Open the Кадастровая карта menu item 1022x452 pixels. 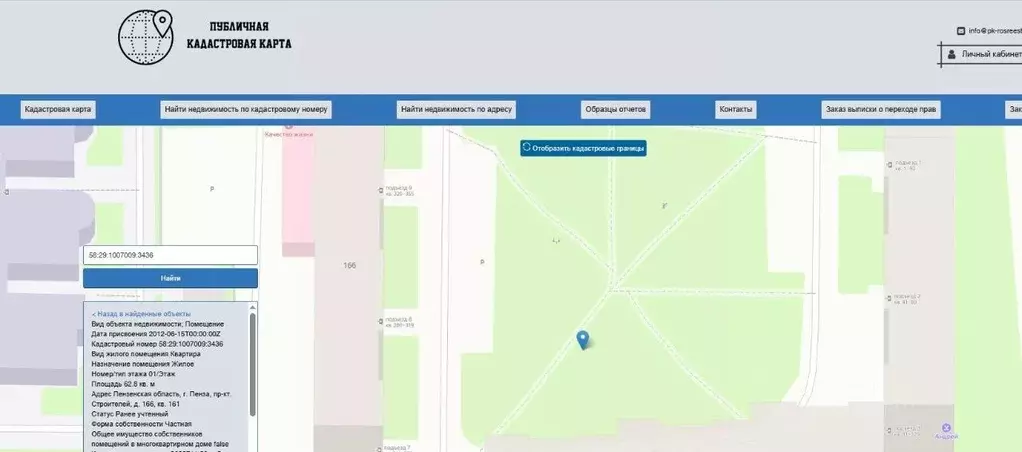pyautogui.click(x=59, y=109)
